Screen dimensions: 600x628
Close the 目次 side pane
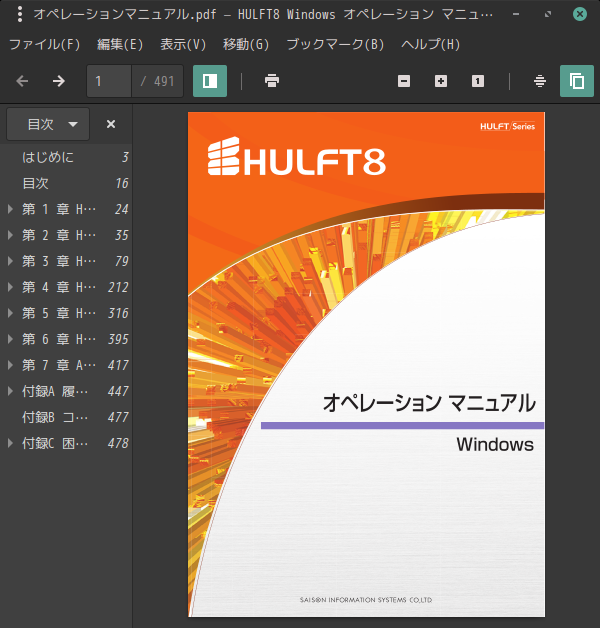click(x=111, y=124)
